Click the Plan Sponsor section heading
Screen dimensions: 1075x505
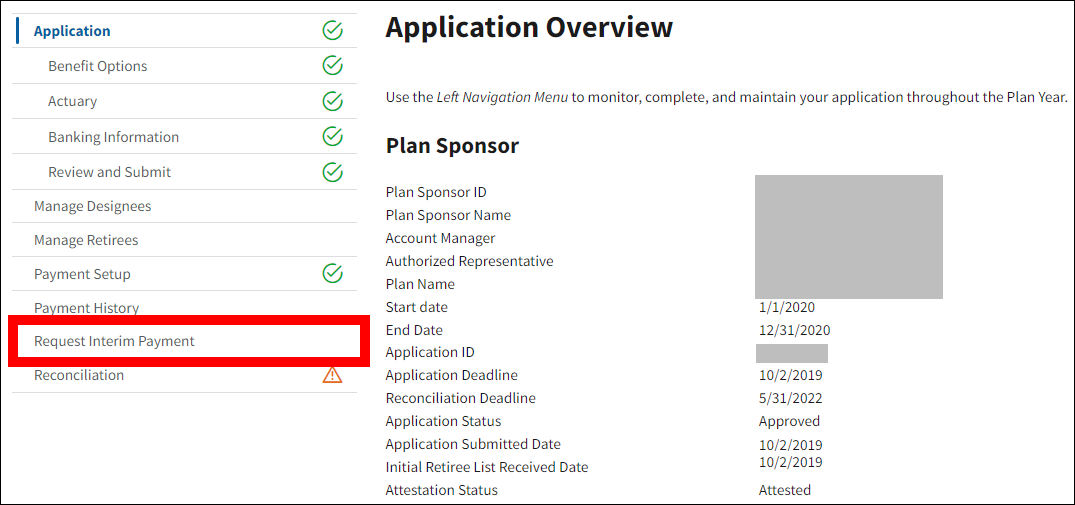452,146
